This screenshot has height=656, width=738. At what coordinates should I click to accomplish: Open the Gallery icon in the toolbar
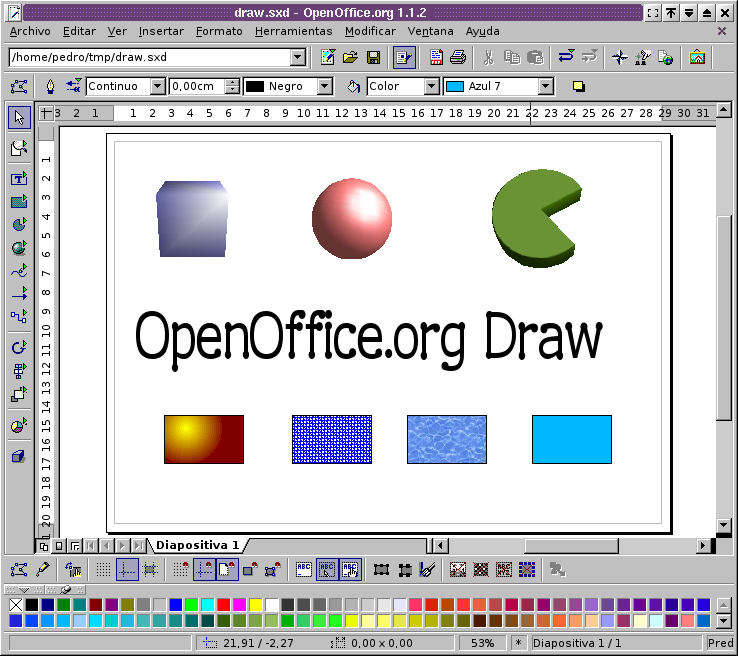pyautogui.click(x=697, y=57)
